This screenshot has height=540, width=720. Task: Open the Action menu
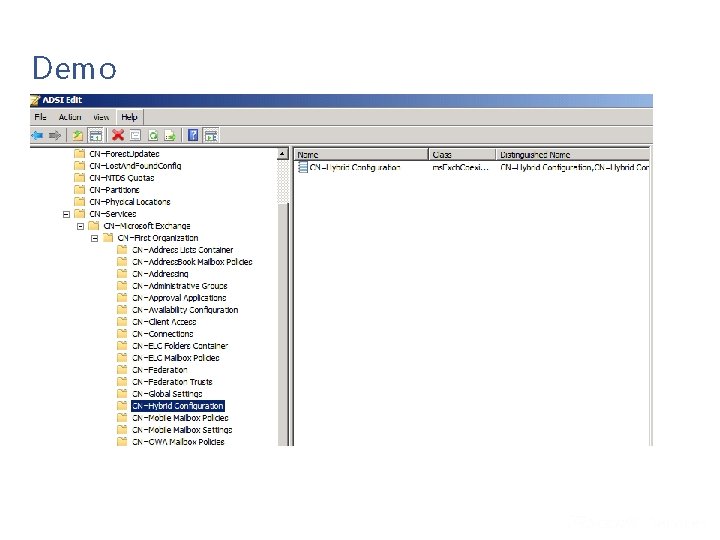[70, 117]
